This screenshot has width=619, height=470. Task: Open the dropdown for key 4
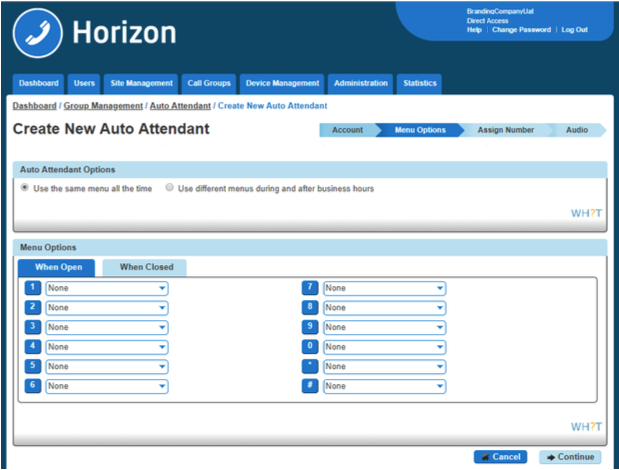pos(107,347)
